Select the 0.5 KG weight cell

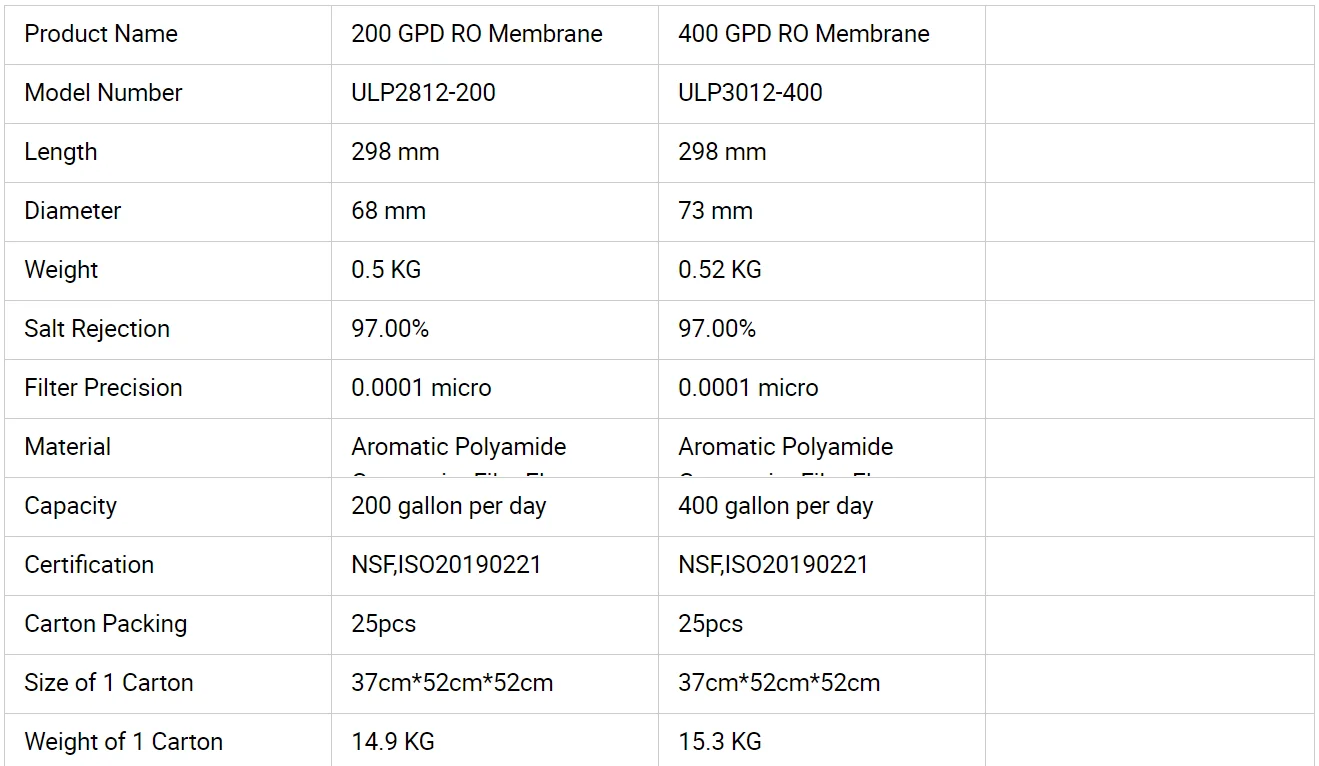tap(386, 270)
